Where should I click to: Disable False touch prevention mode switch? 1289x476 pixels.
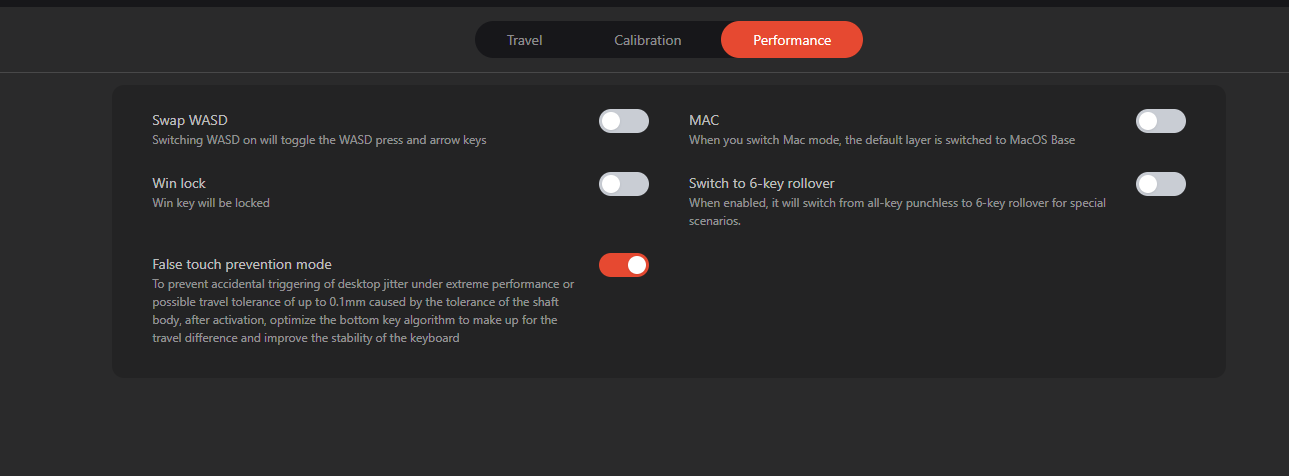pos(624,265)
